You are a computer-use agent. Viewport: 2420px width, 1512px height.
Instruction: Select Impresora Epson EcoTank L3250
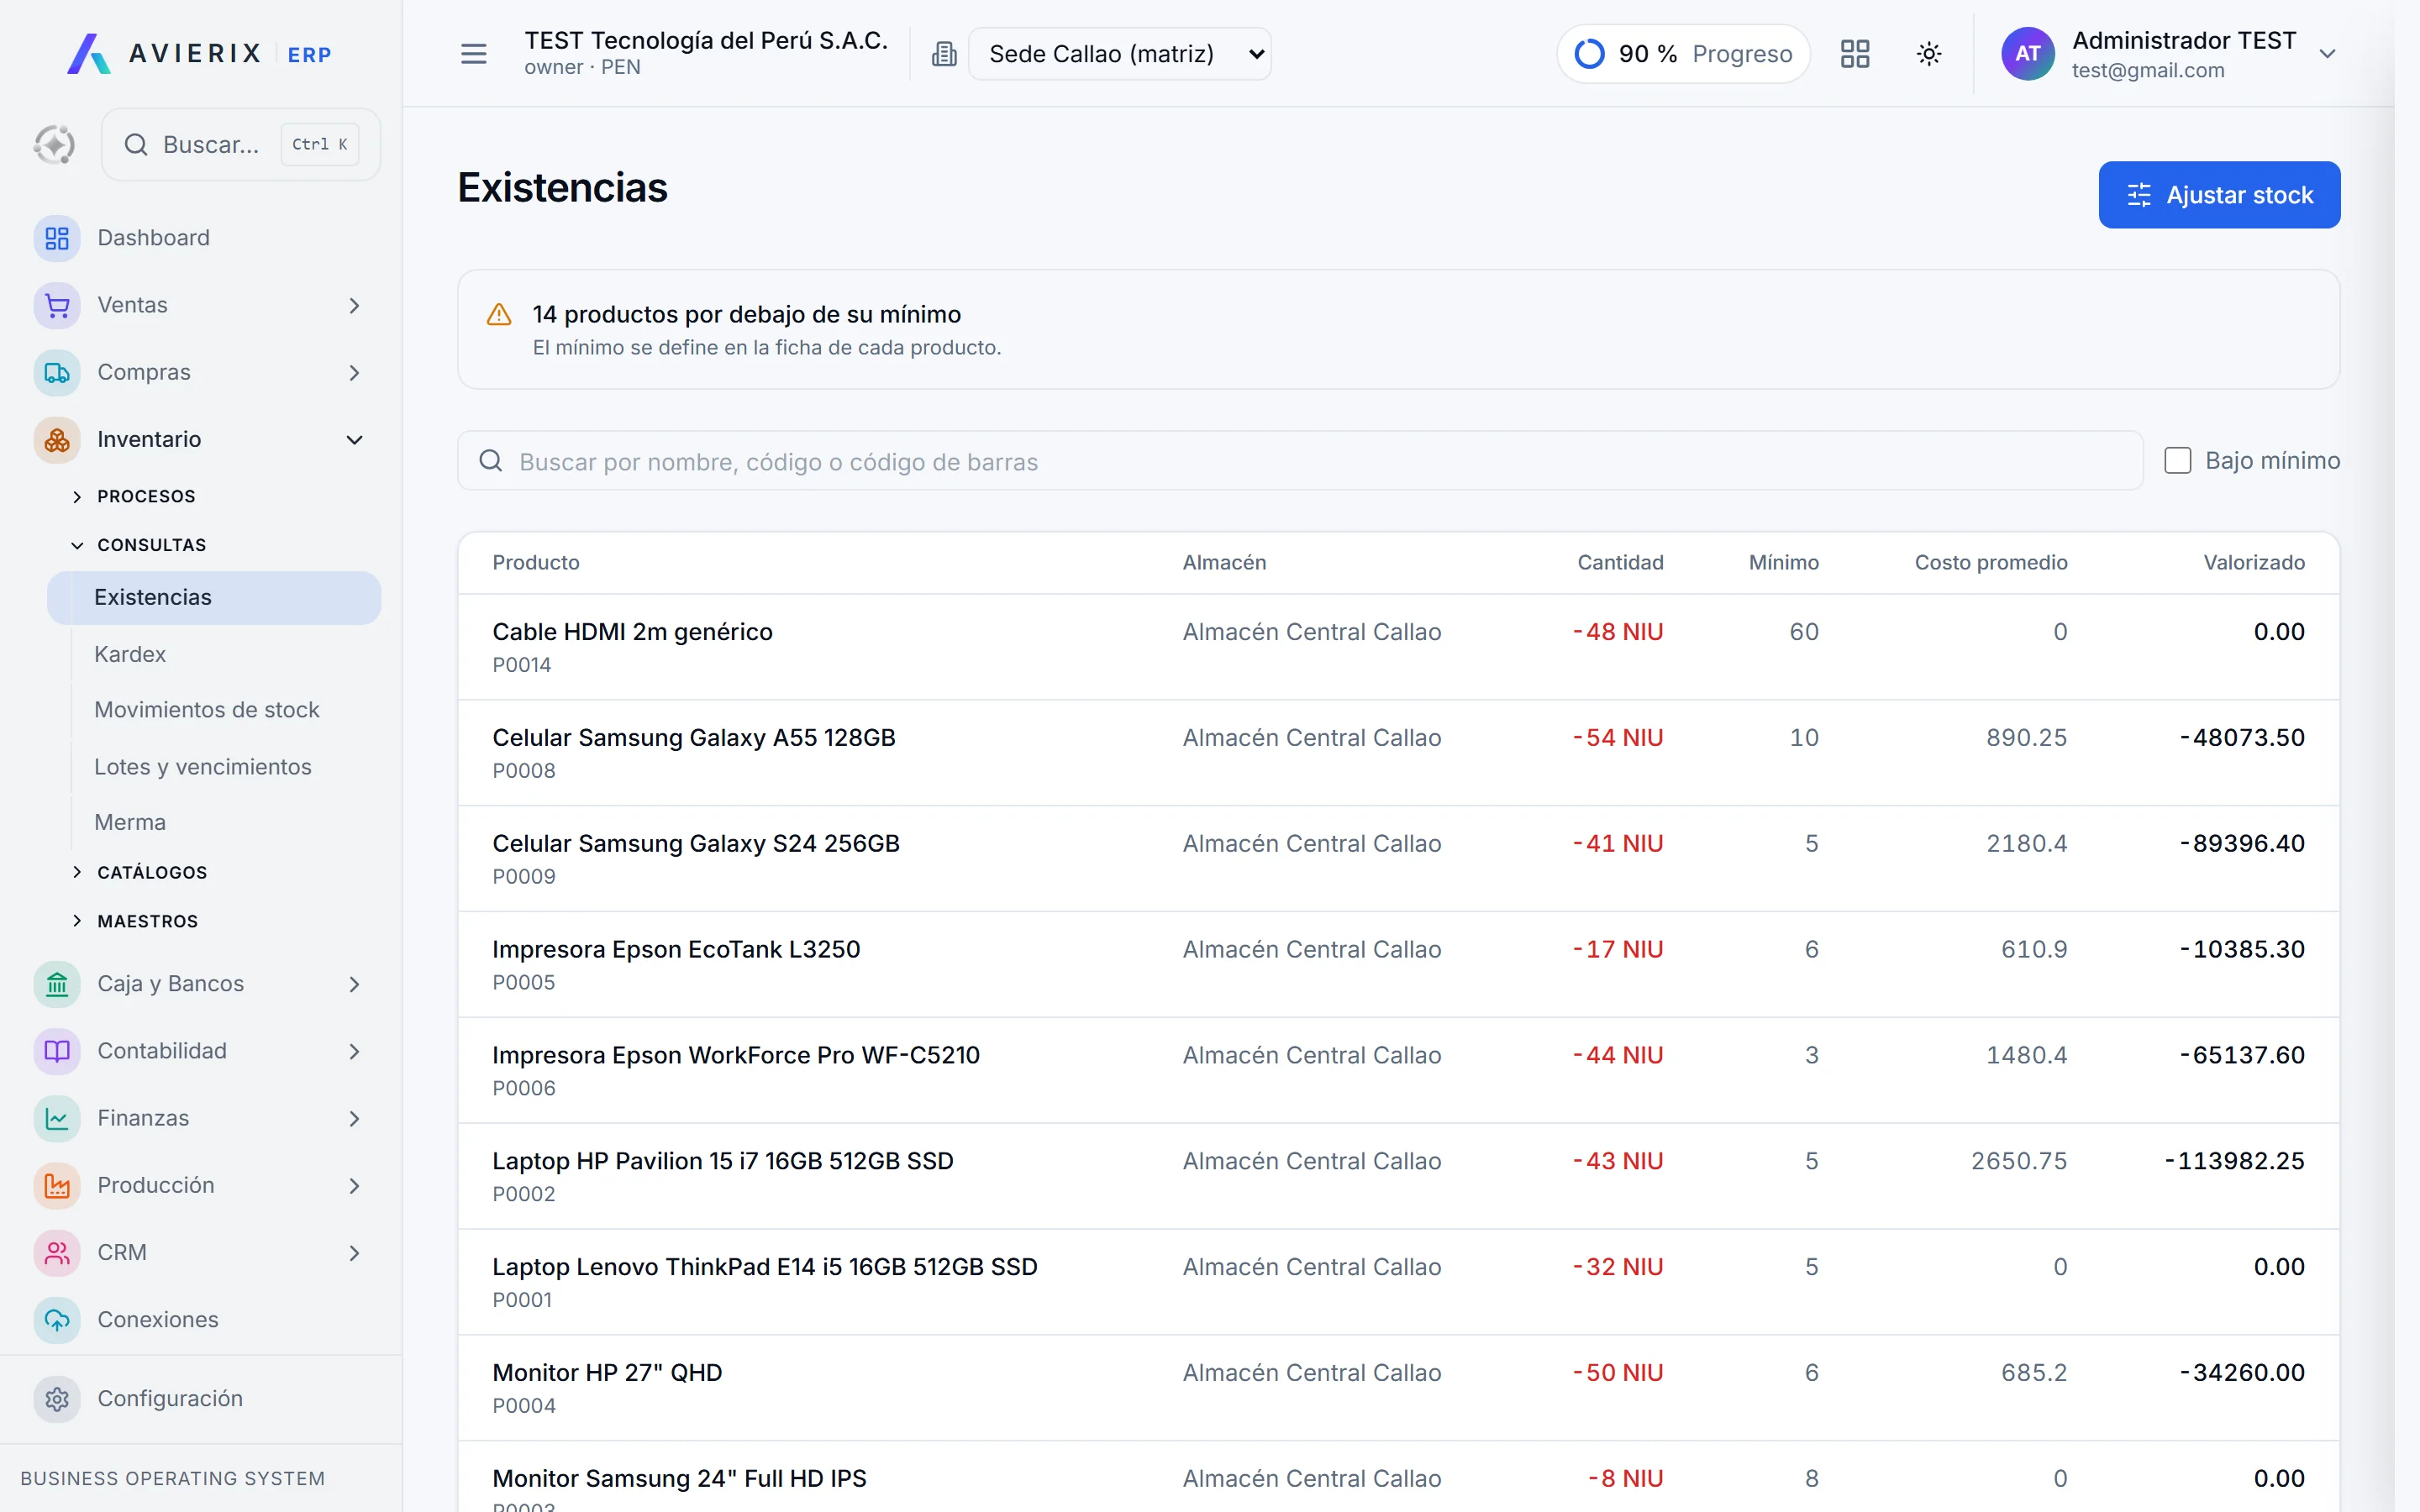tap(676, 950)
